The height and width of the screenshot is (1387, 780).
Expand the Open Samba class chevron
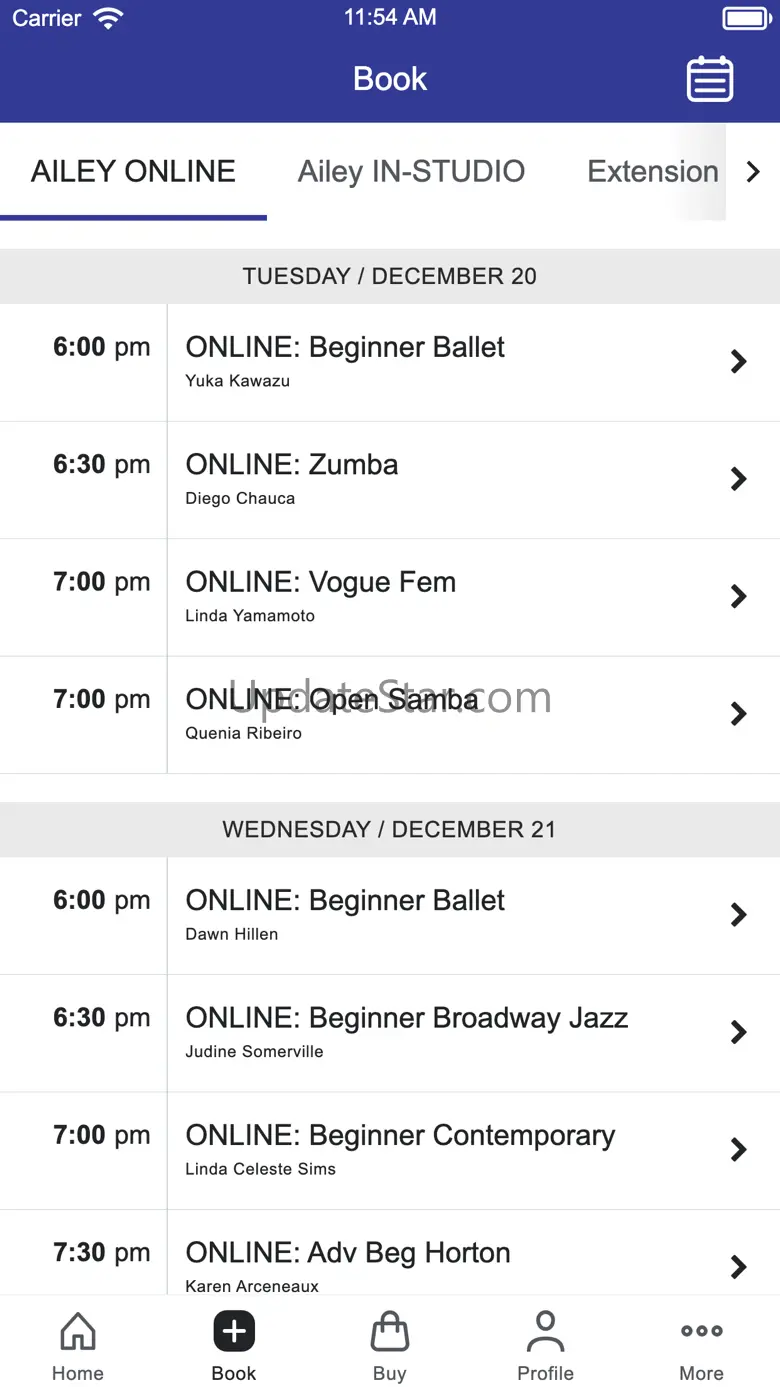click(739, 714)
